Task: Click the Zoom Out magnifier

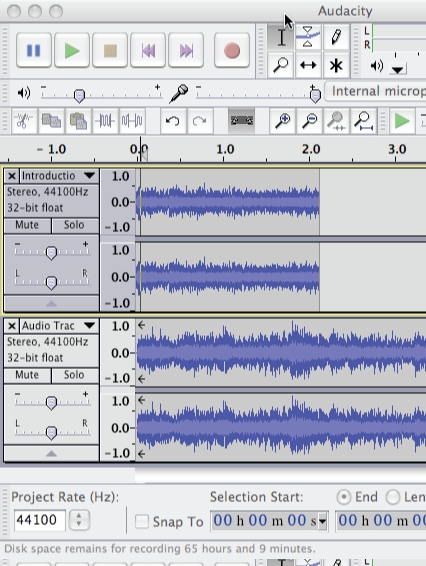Action: click(x=309, y=121)
